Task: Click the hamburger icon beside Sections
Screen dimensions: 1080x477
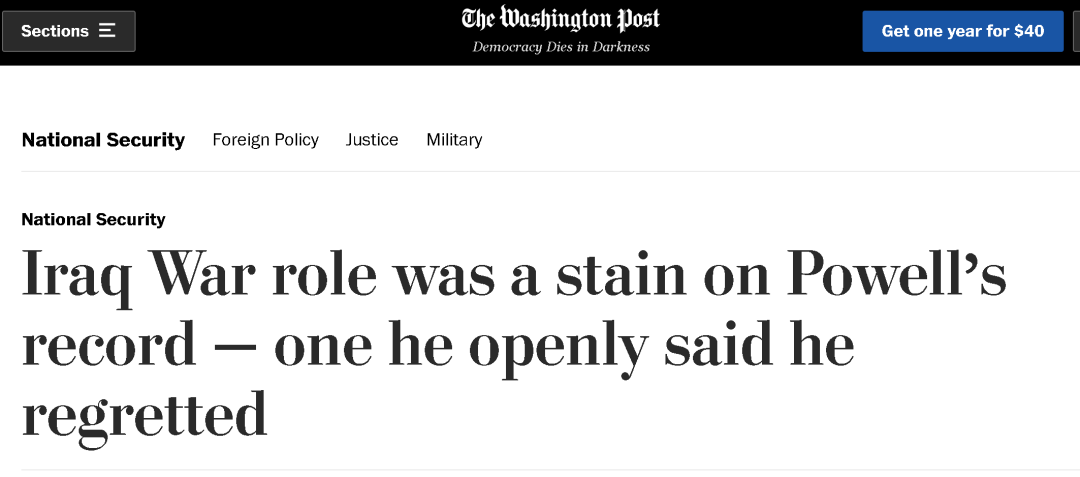Action: [x=107, y=31]
